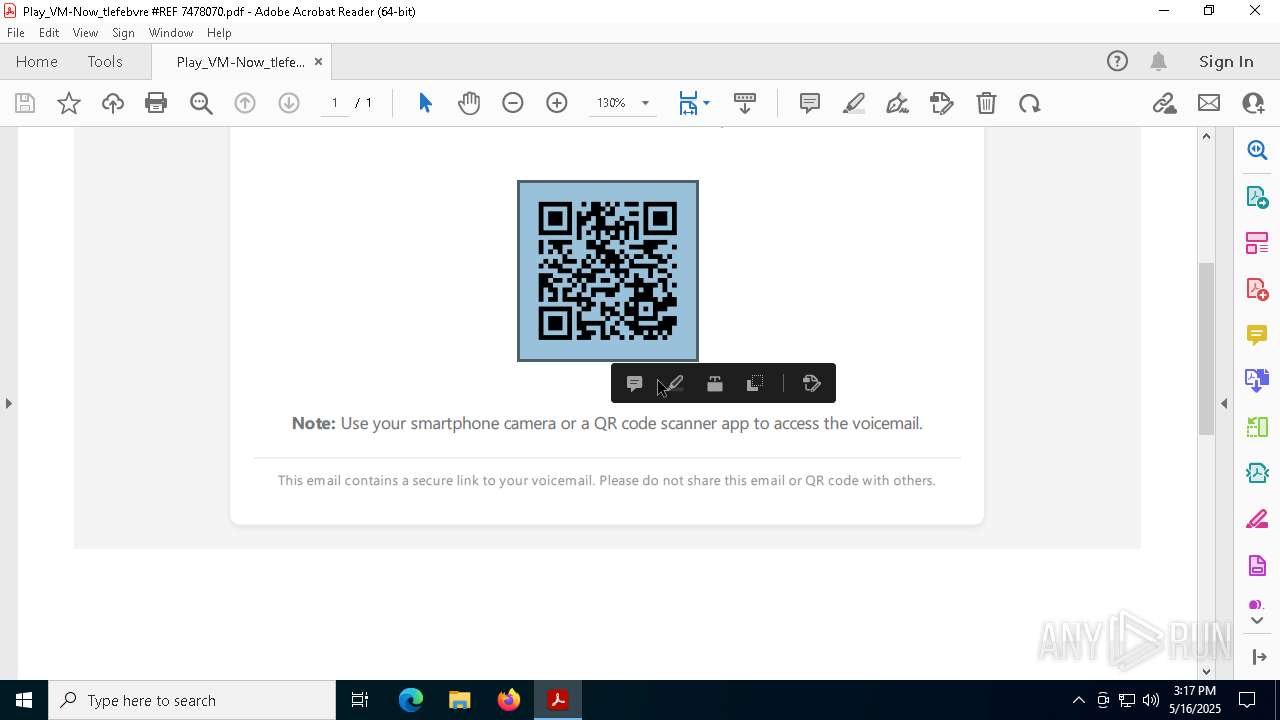Screen dimensions: 1280x720
Task: Close the Play_VM-Now document tab
Action: 318,62
